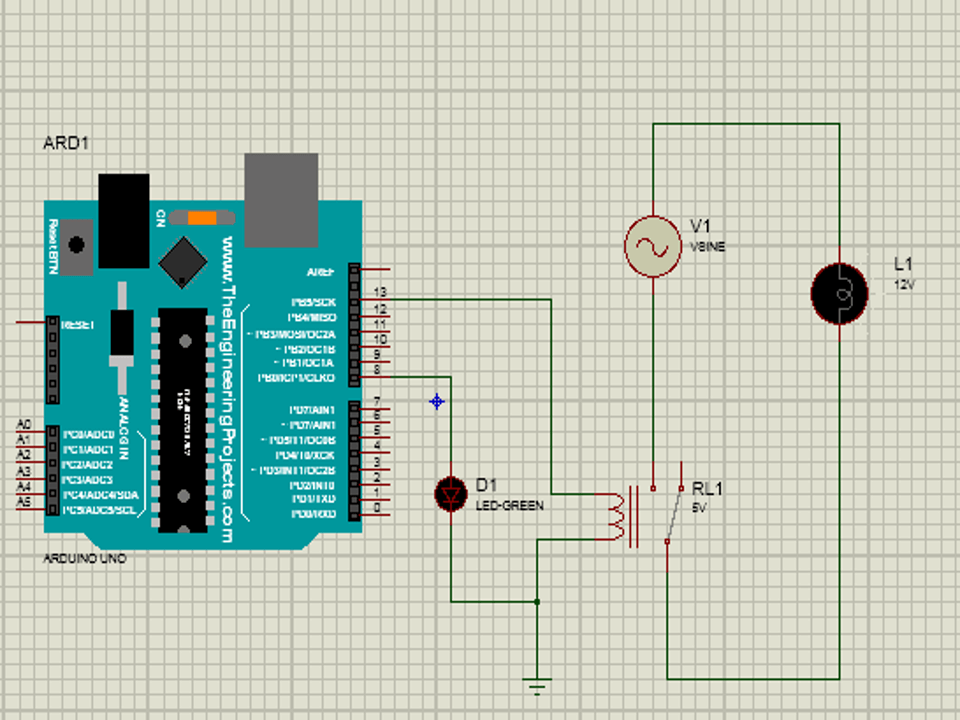Image resolution: width=960 pixels, height=720 pixels.
Task: Click the black power jack on Arduino
Action: [x=124, y=220]
